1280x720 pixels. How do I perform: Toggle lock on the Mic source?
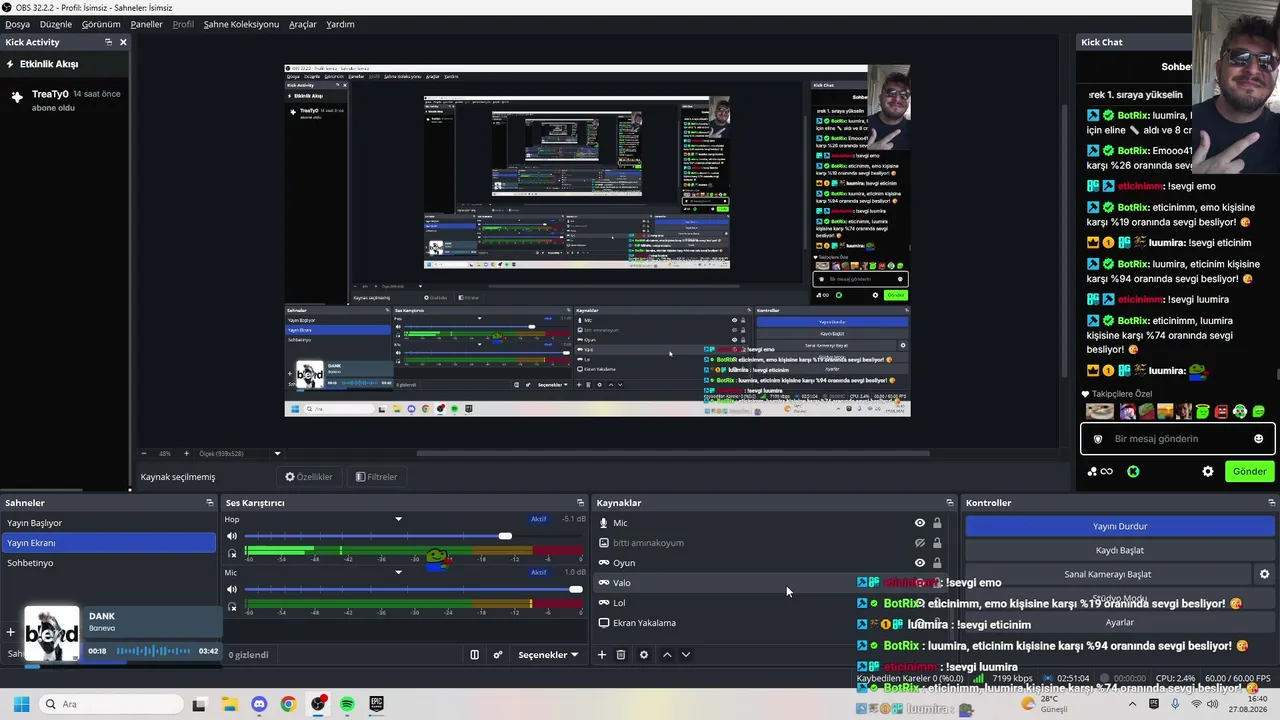point(937,523)
